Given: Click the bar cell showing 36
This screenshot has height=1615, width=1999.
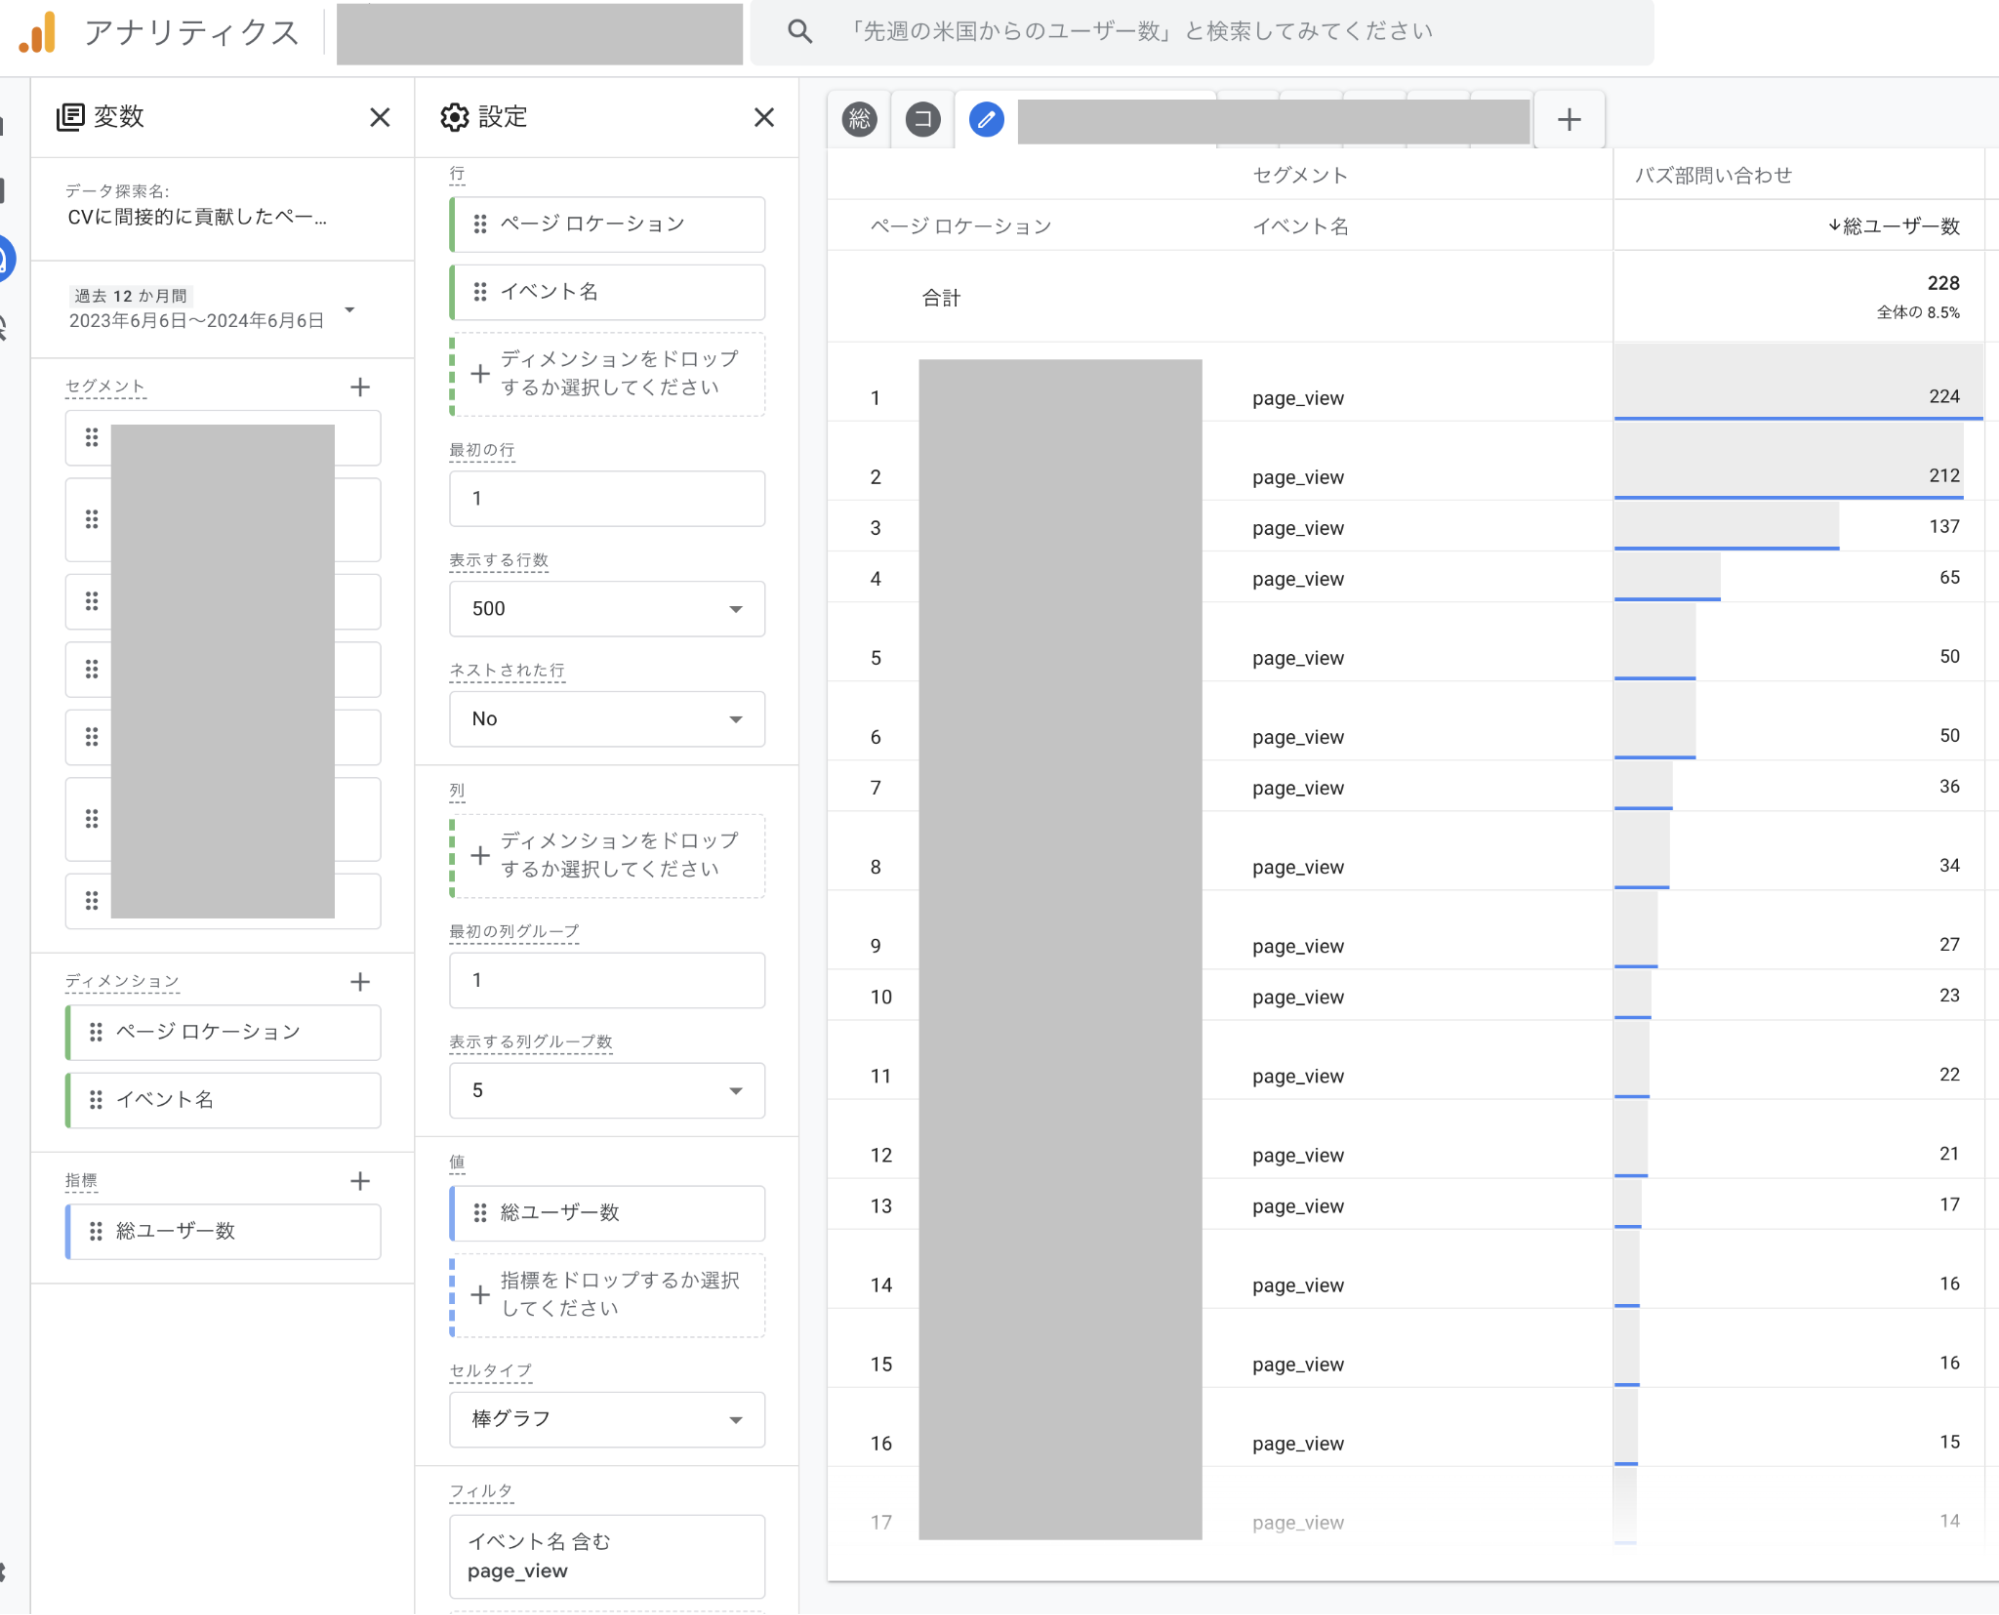Looking at the screenshot, I should click(x=1798, y=787).
